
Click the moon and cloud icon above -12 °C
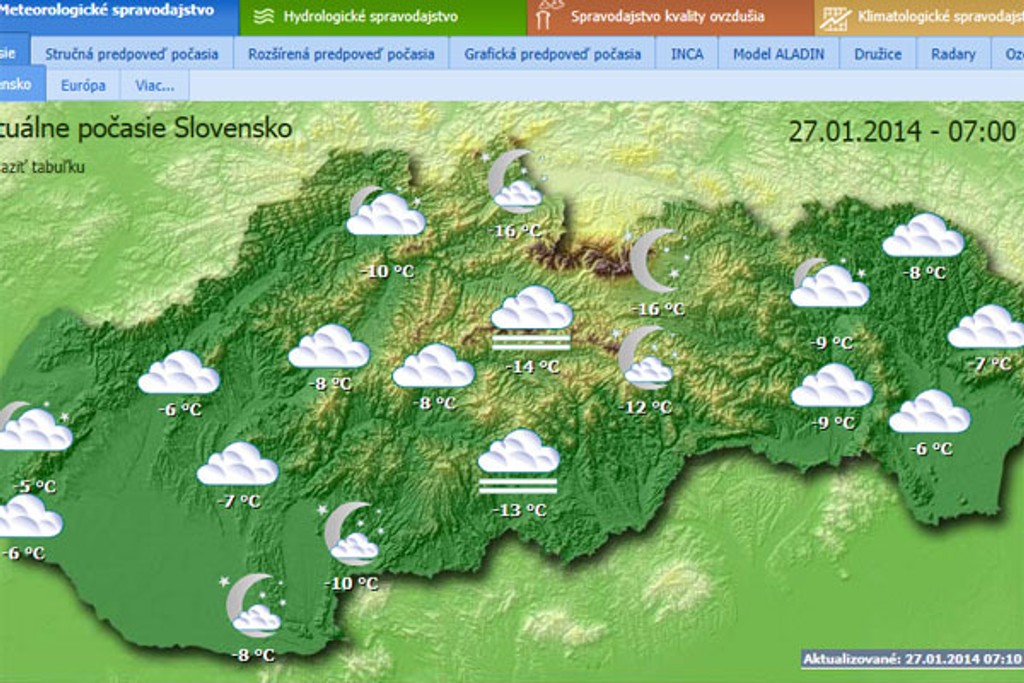(643, 359)
